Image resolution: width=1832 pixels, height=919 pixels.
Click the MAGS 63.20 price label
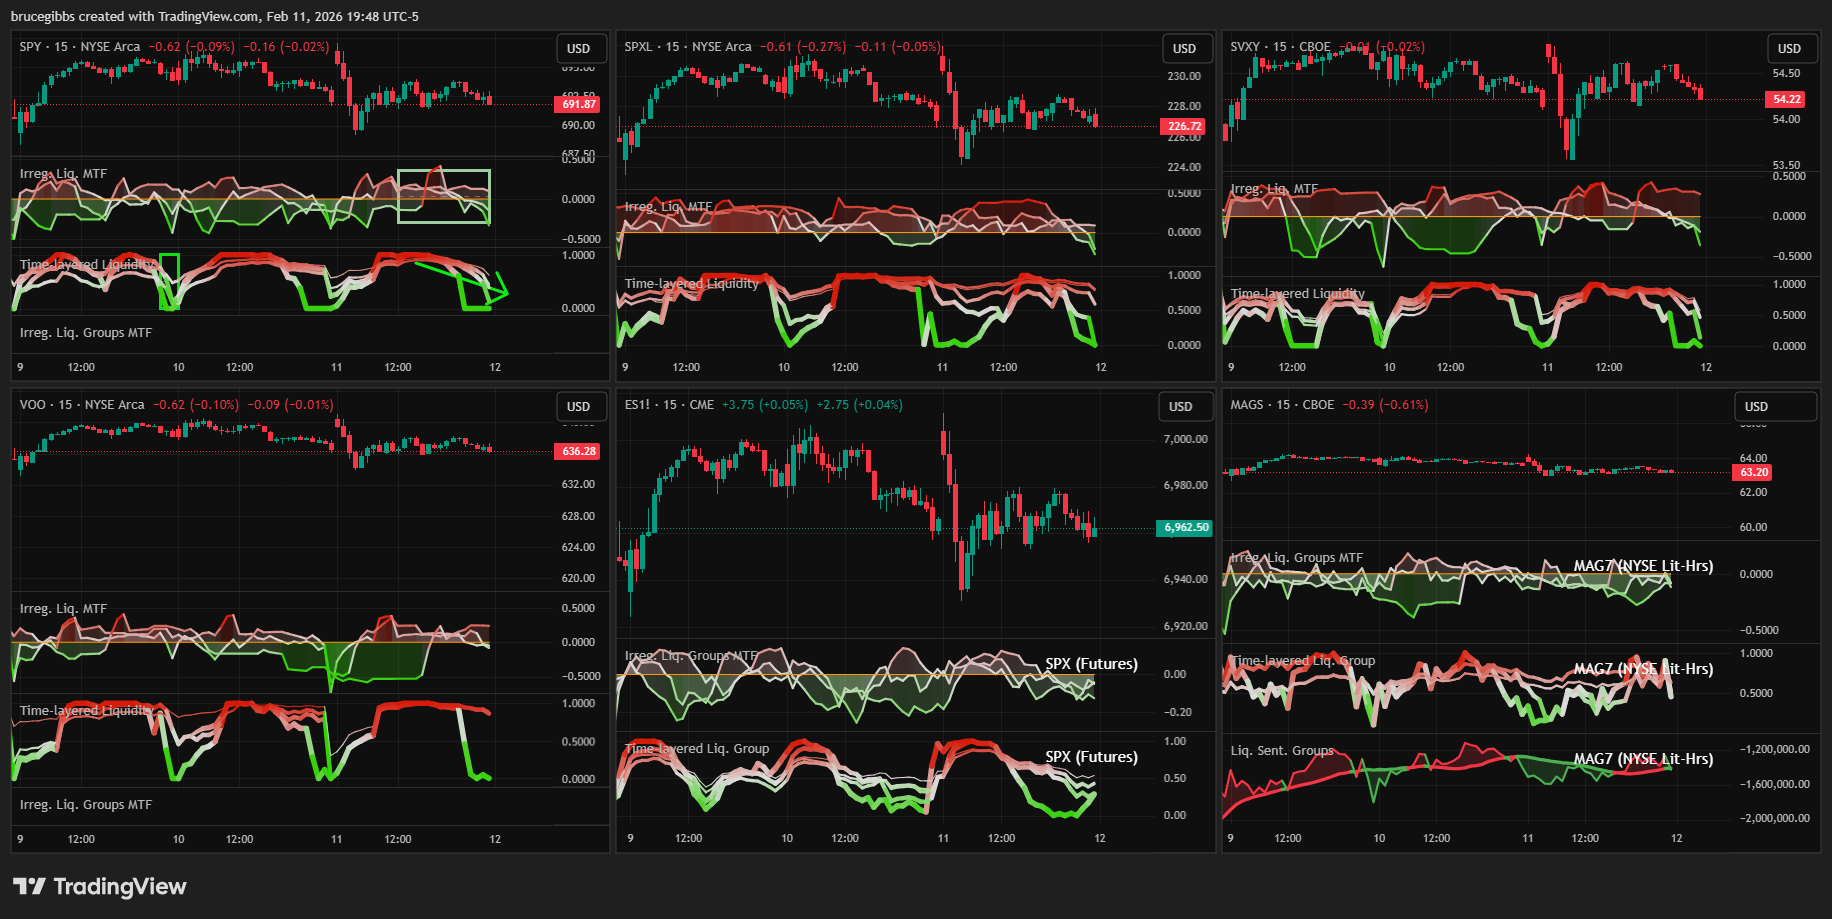coord(1753,472)
